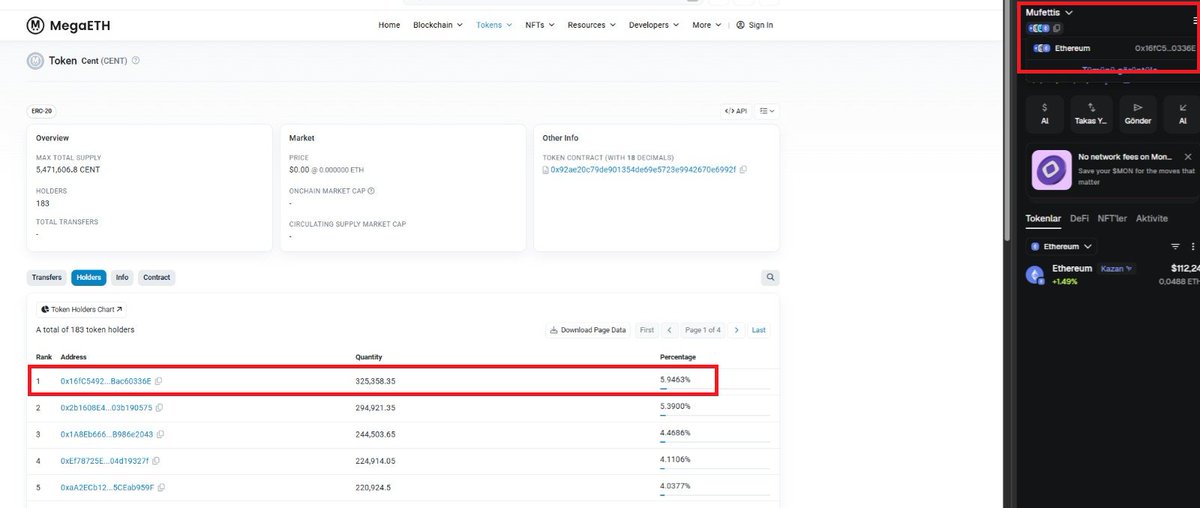Click the help icon next to Cent (CENT)

136,61
